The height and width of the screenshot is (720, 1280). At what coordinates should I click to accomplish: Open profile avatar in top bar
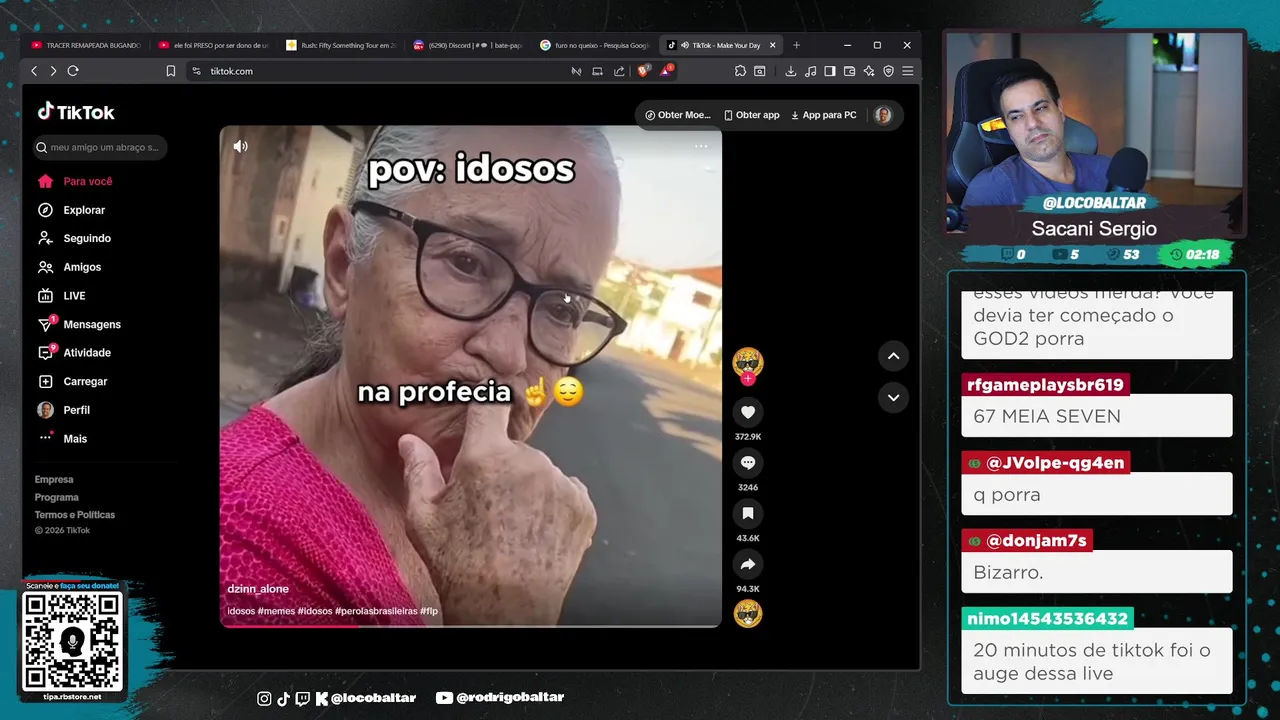[x=883, y=115]
